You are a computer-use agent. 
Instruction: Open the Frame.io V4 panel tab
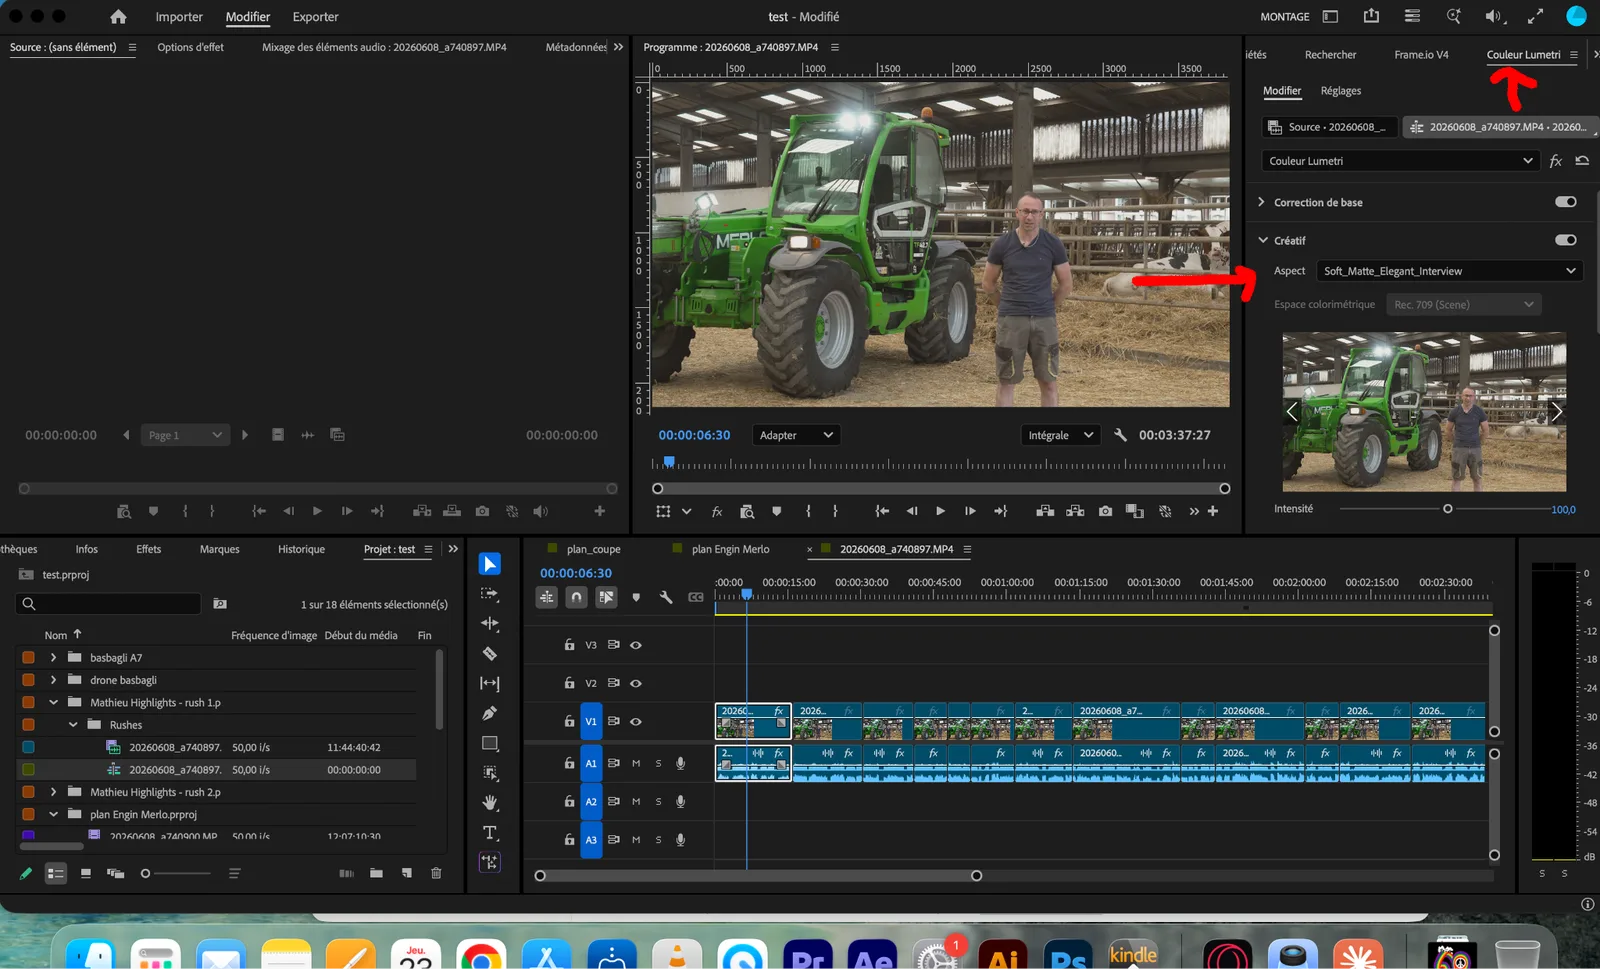point(1421,55)
